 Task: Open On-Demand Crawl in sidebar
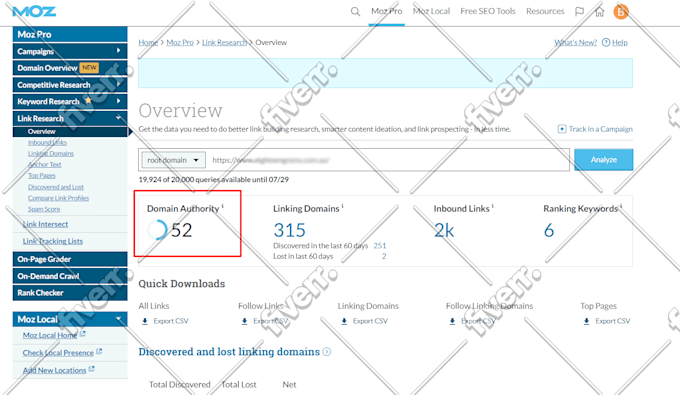tap(70, 276)
